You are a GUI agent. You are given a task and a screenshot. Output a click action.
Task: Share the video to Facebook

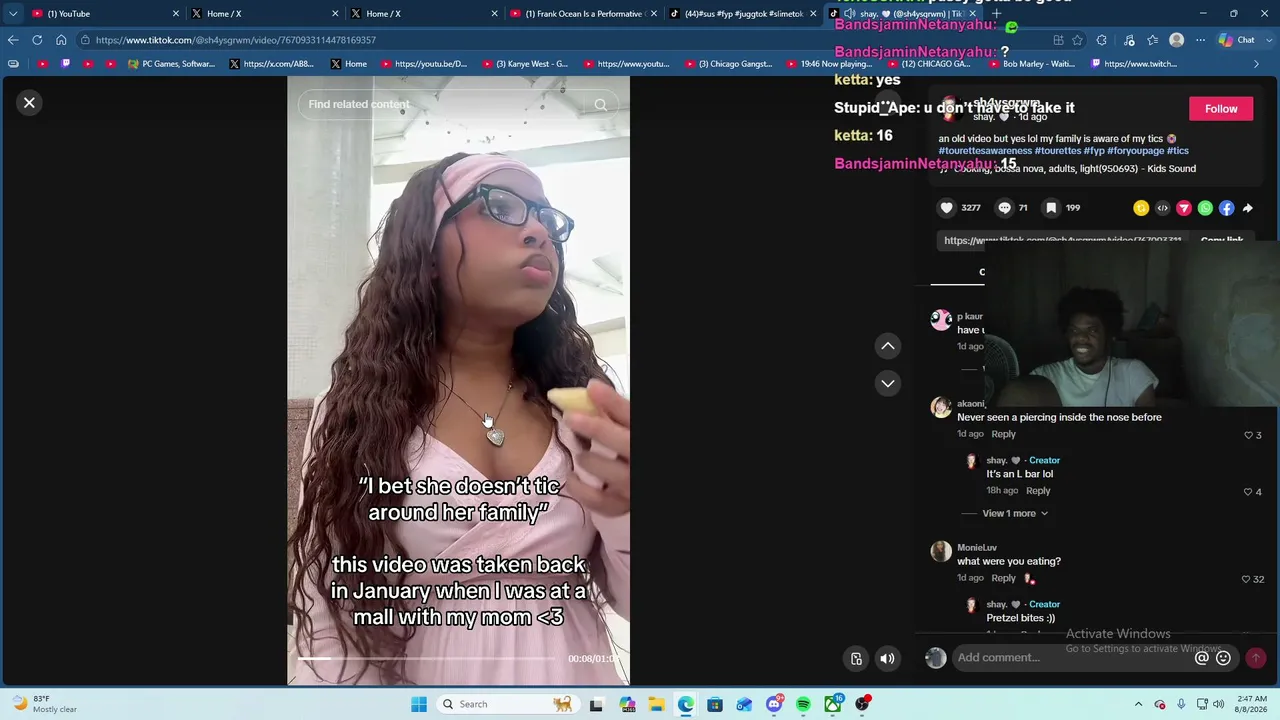1226,208
